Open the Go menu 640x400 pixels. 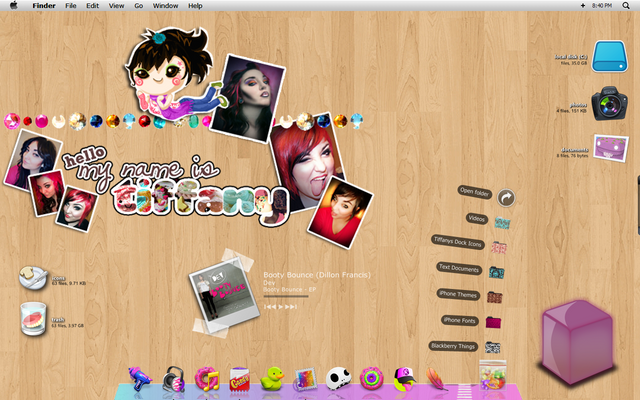pyautogui.click(x=139, y=6)
